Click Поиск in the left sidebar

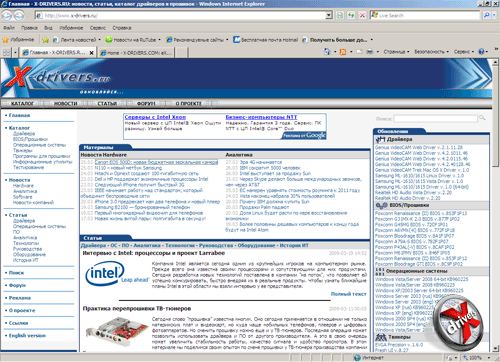click(x=16, y=273)
